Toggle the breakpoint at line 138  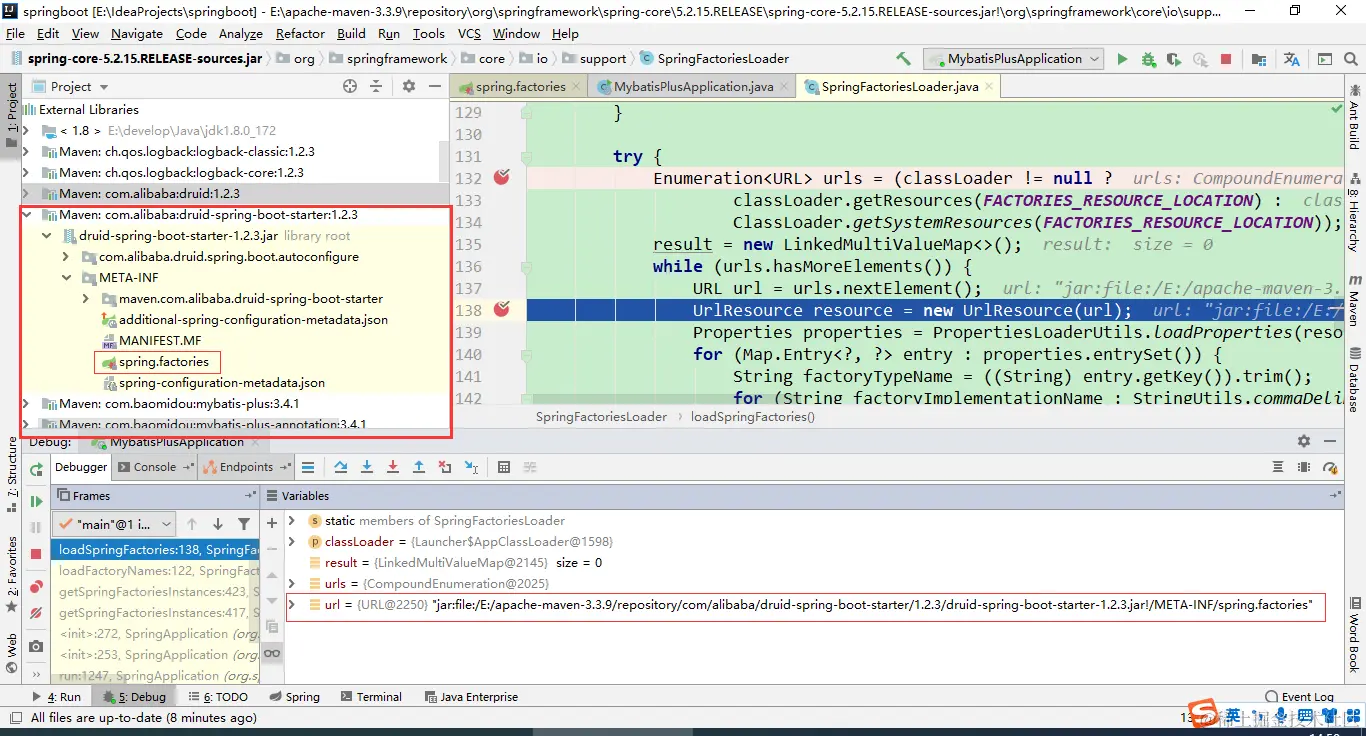pos(502,309)
